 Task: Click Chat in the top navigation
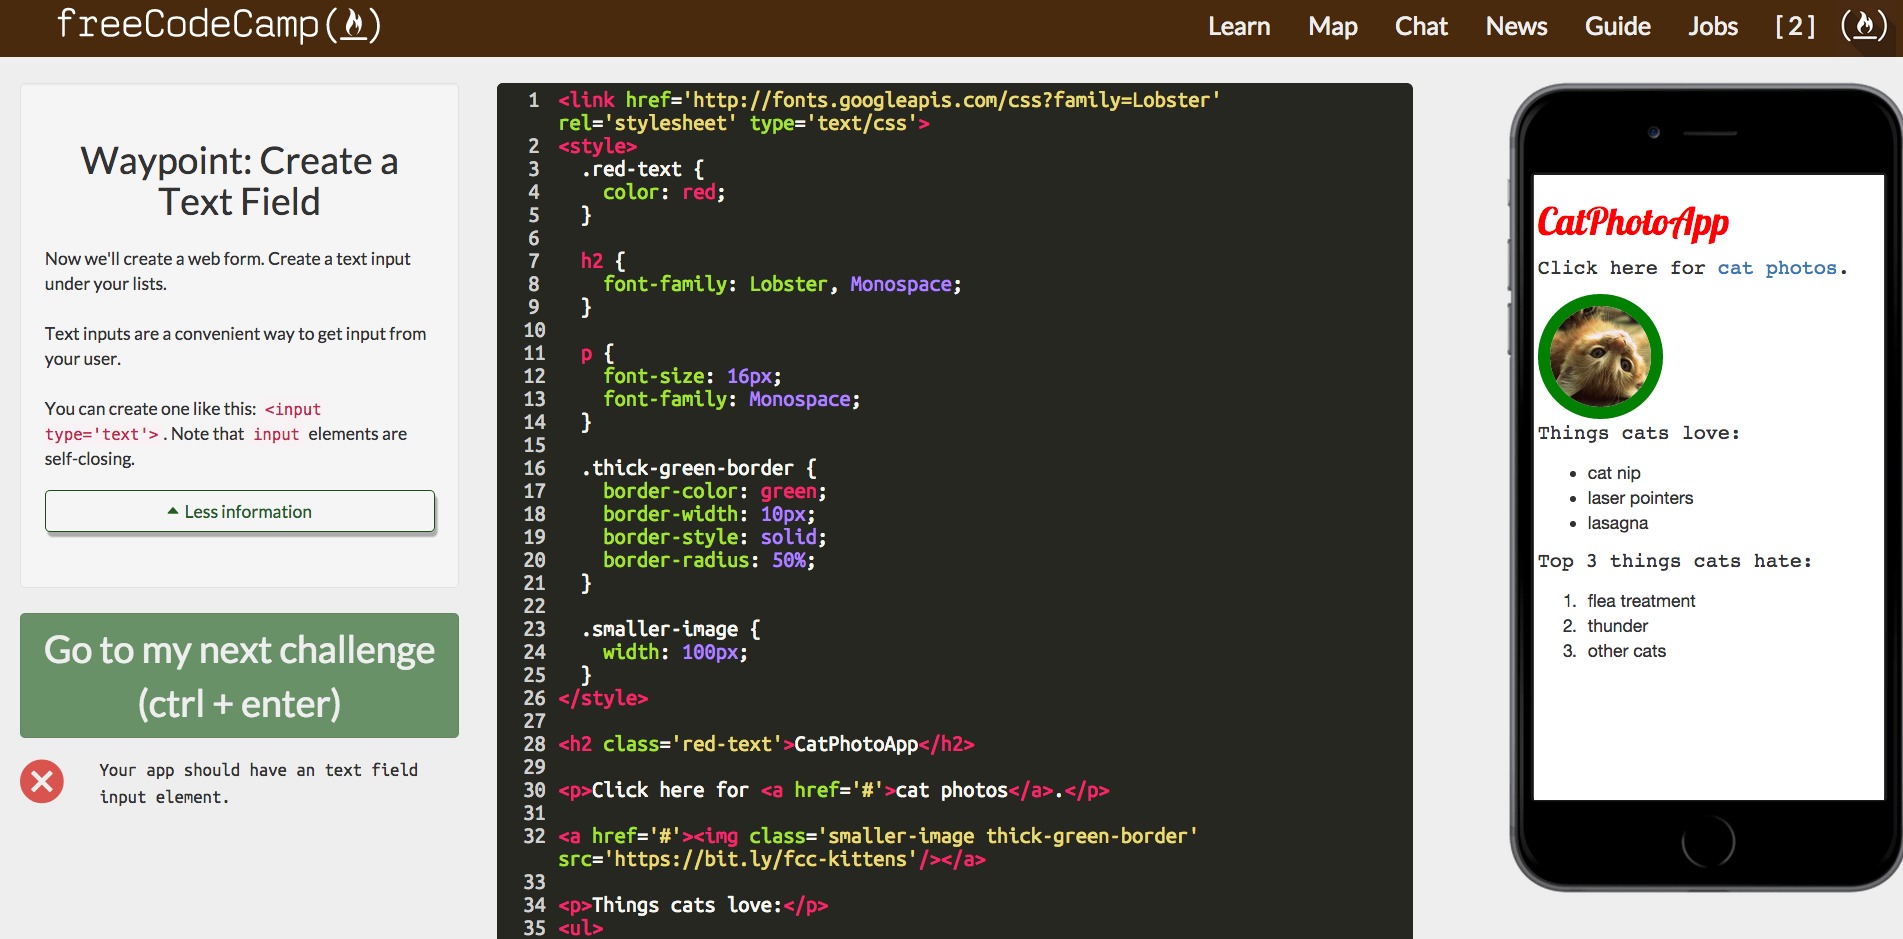click(x=1421, y=27)
